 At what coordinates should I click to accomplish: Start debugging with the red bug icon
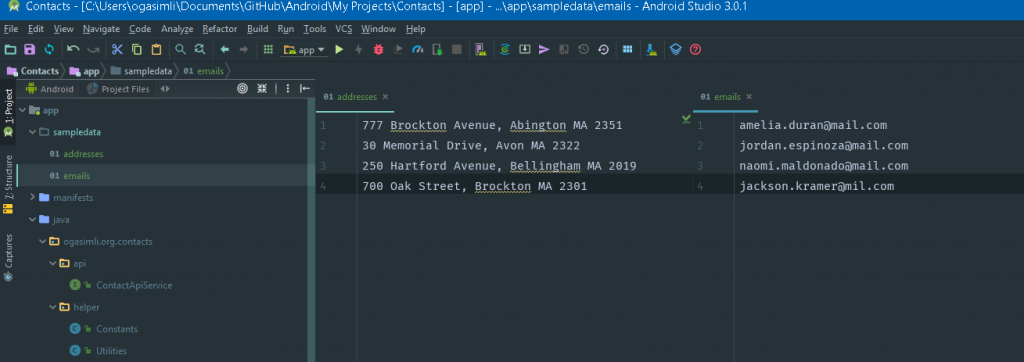point(378,50)
